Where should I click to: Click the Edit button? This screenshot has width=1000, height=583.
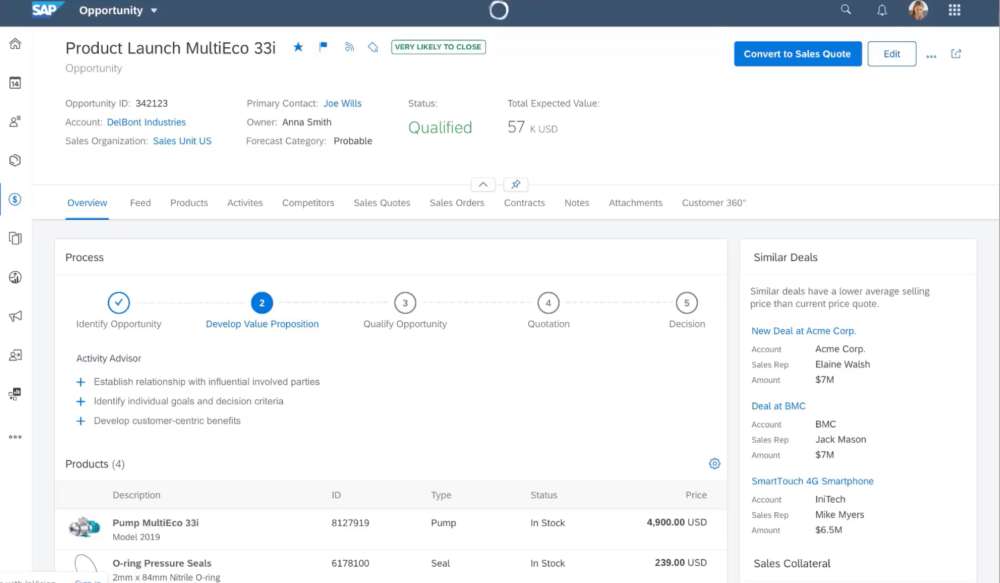click(892, 54)
